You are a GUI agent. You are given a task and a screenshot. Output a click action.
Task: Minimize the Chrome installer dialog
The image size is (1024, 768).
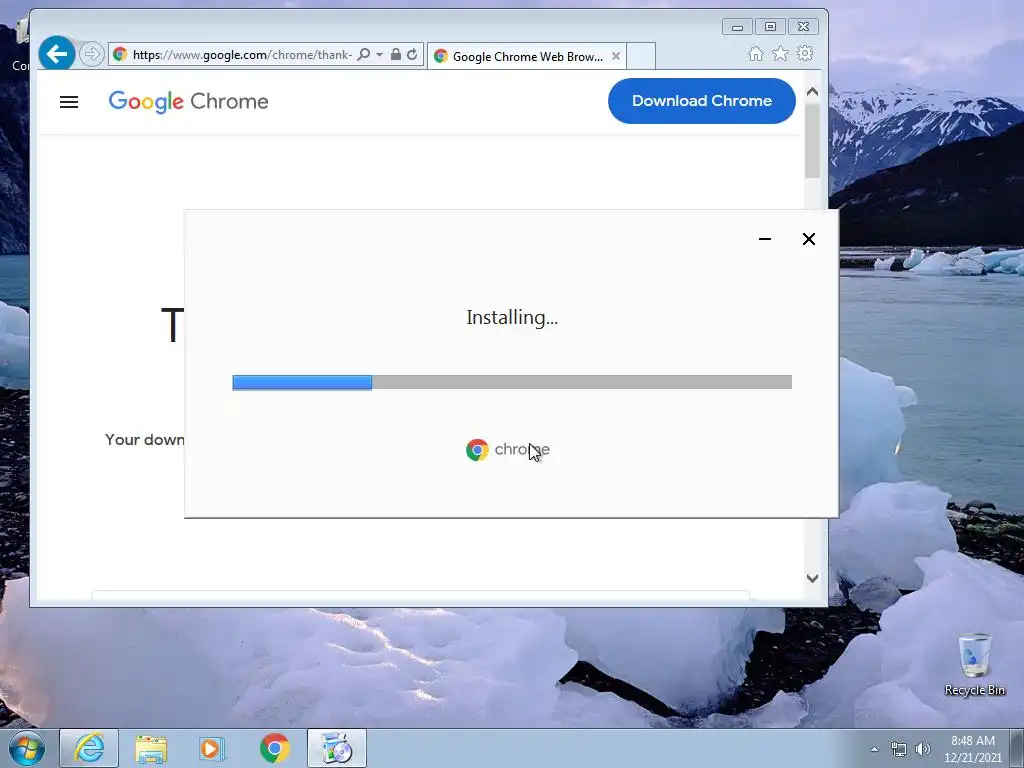pos(765,239)
